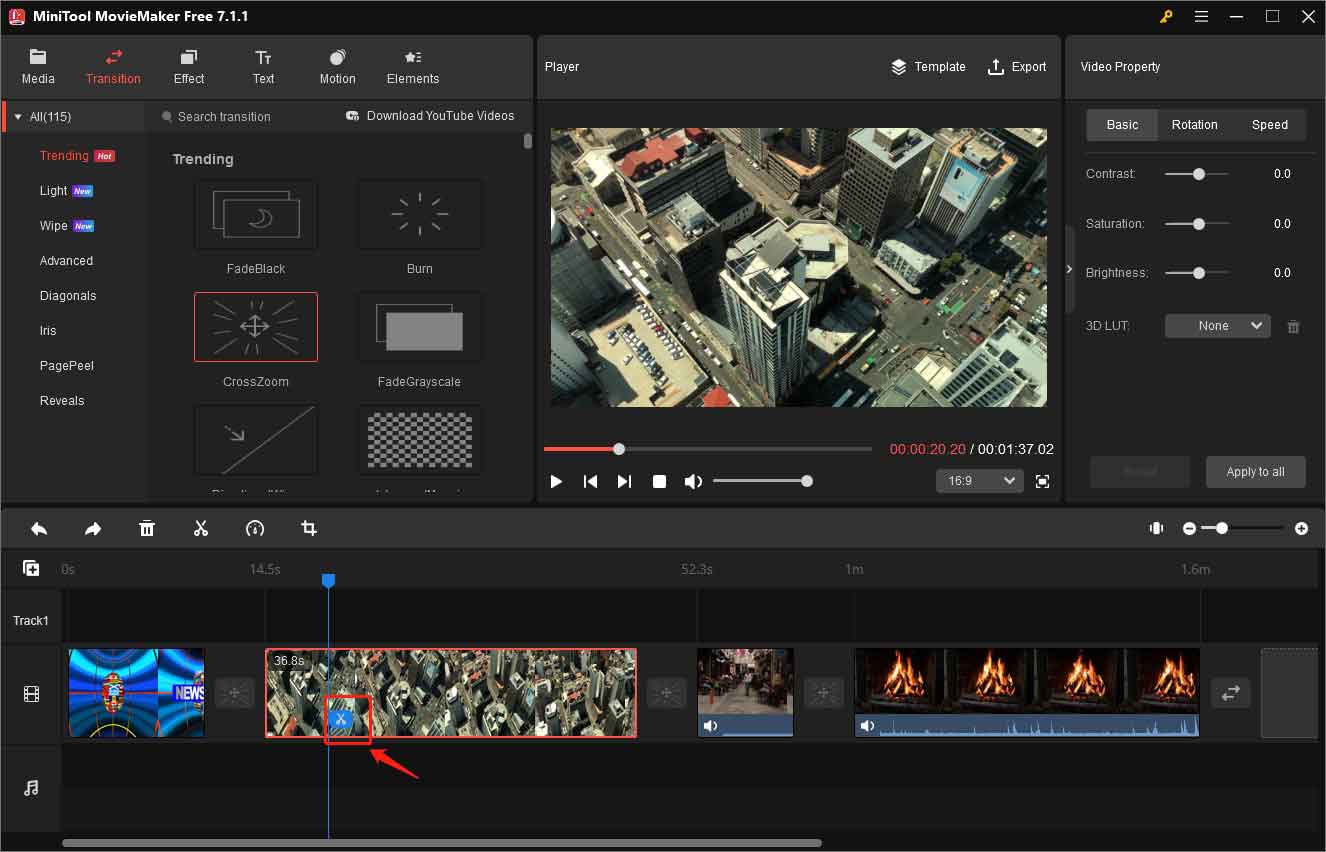This screenshot has width=1326, height=852.
Task: Stop the video playback
Action: pyautogui.click(x=659, y=482)
